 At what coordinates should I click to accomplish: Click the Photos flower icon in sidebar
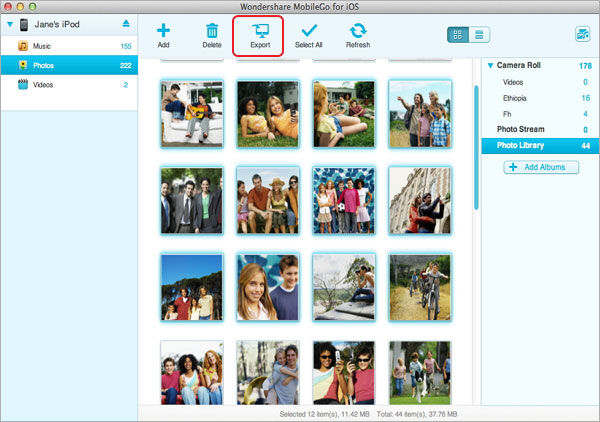23,65
